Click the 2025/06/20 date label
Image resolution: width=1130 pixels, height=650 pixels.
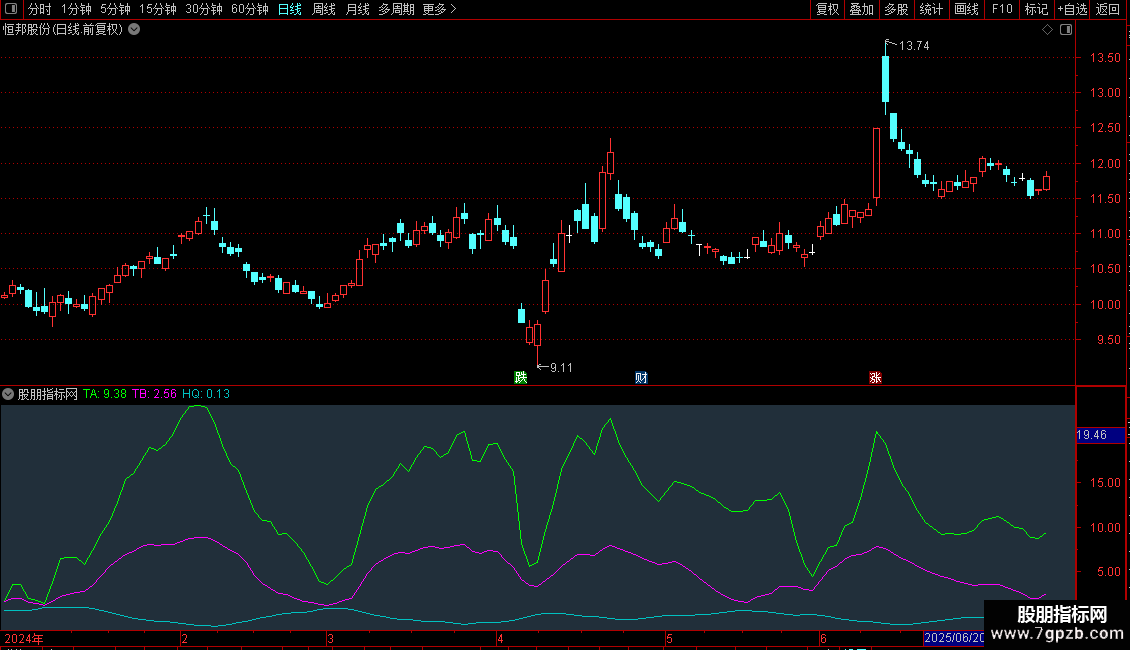[x=953, y=638]
